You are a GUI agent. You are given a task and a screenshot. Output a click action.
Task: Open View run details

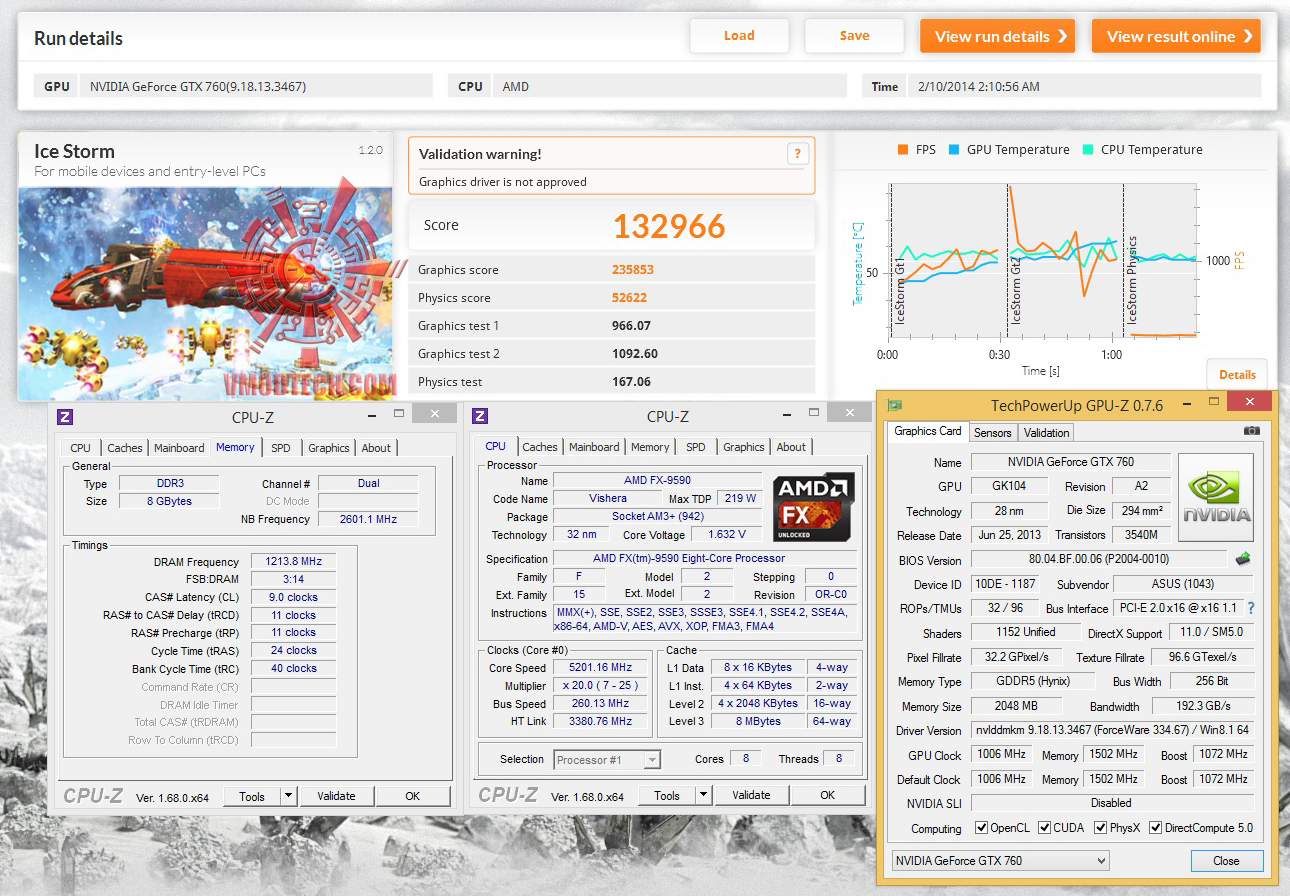point(998,36)
